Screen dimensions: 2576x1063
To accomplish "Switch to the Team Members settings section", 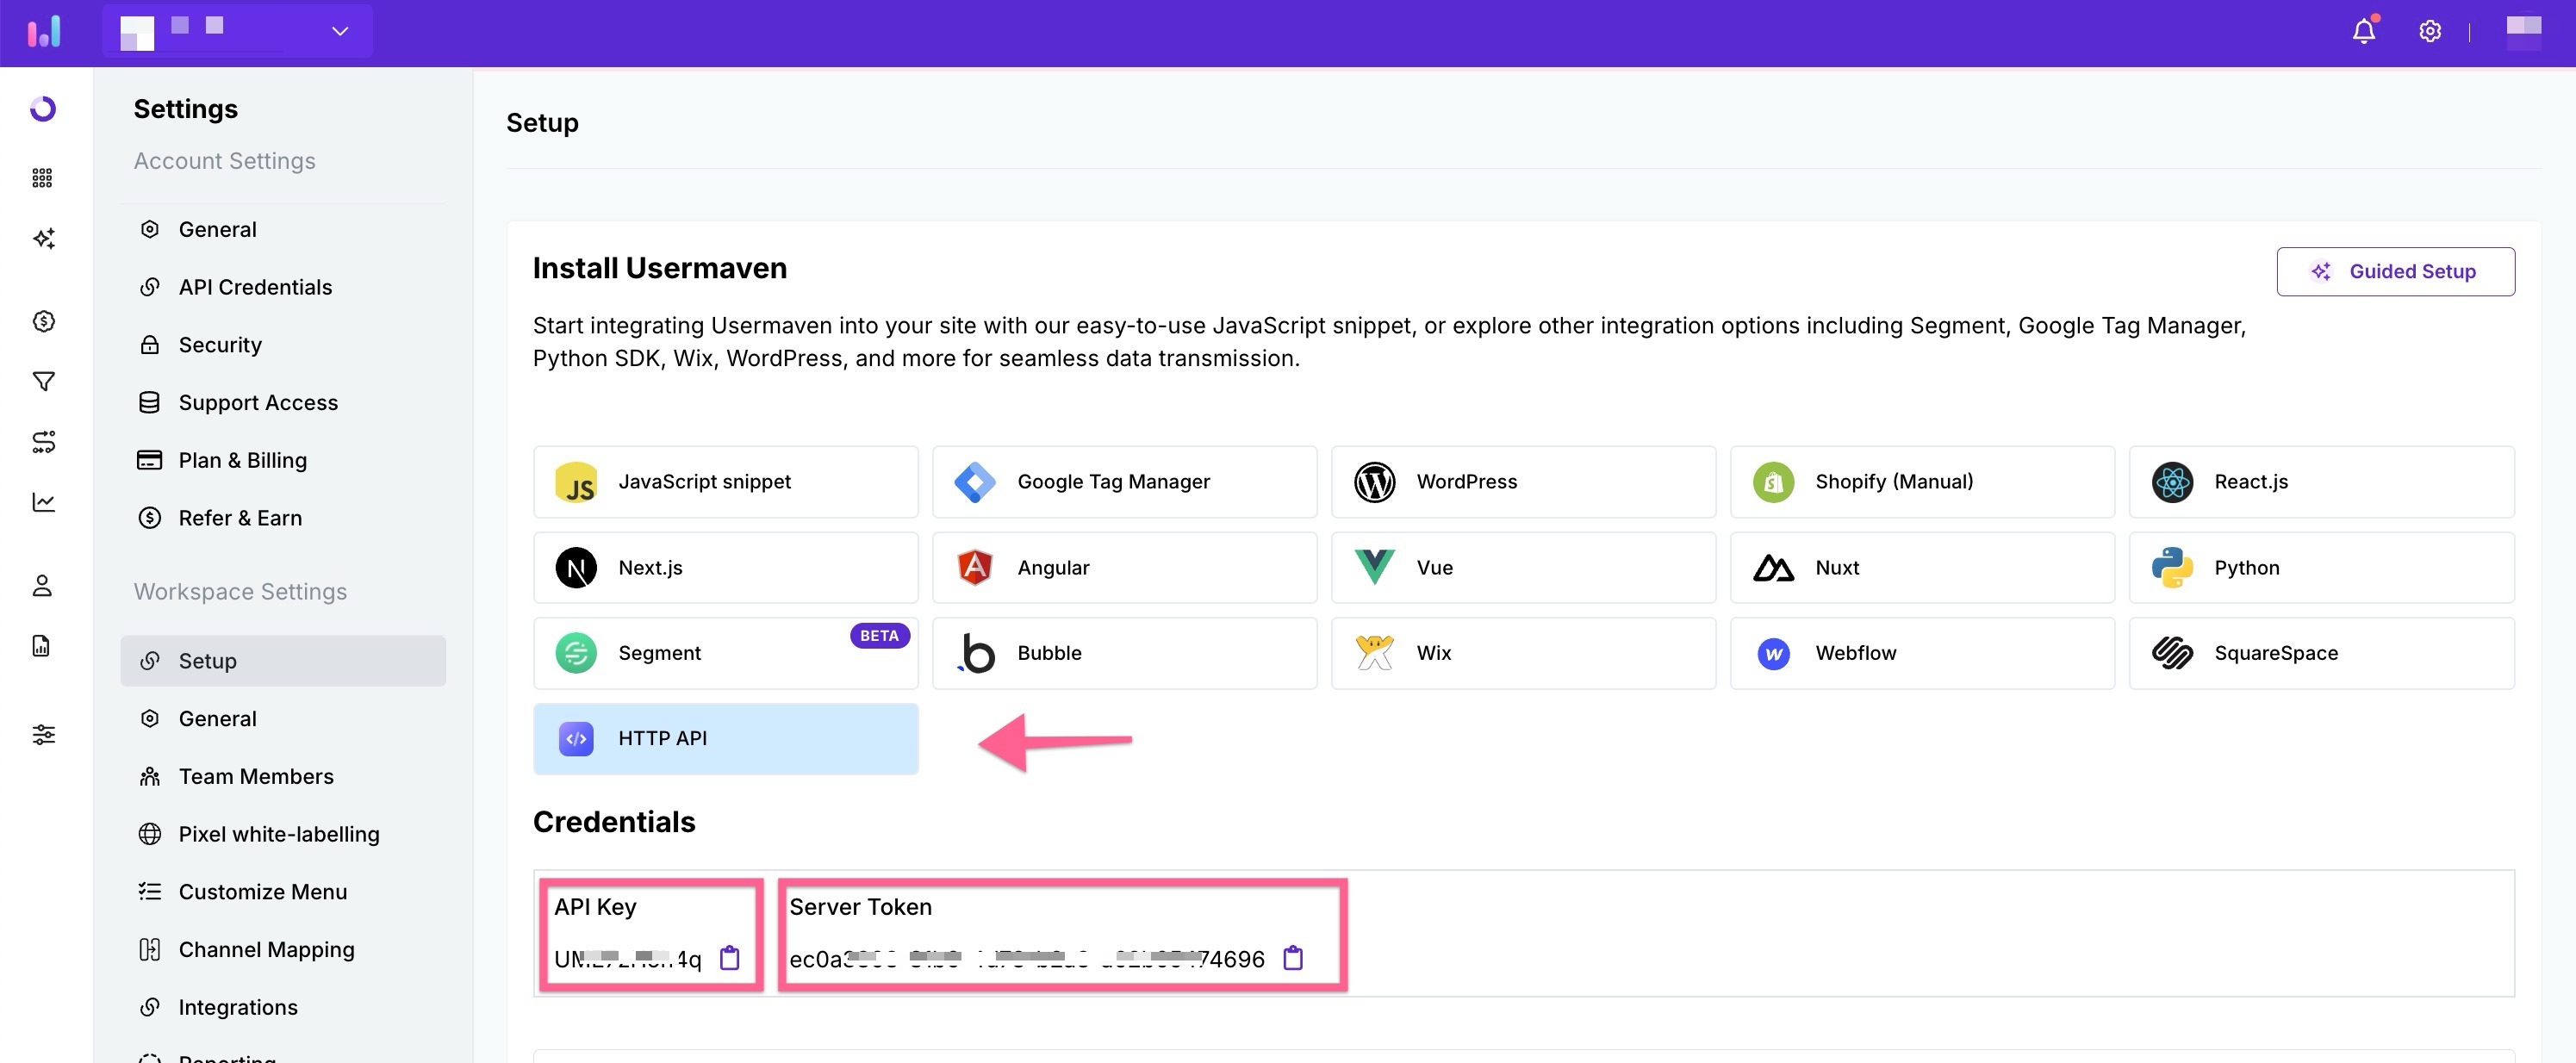I will tap(256, 775).
